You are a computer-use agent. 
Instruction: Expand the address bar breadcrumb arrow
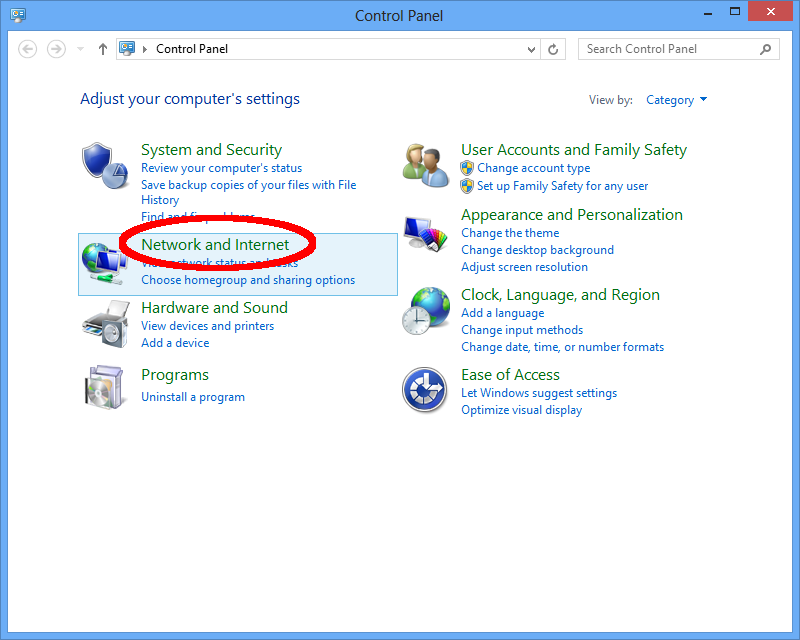coord(145,49)
